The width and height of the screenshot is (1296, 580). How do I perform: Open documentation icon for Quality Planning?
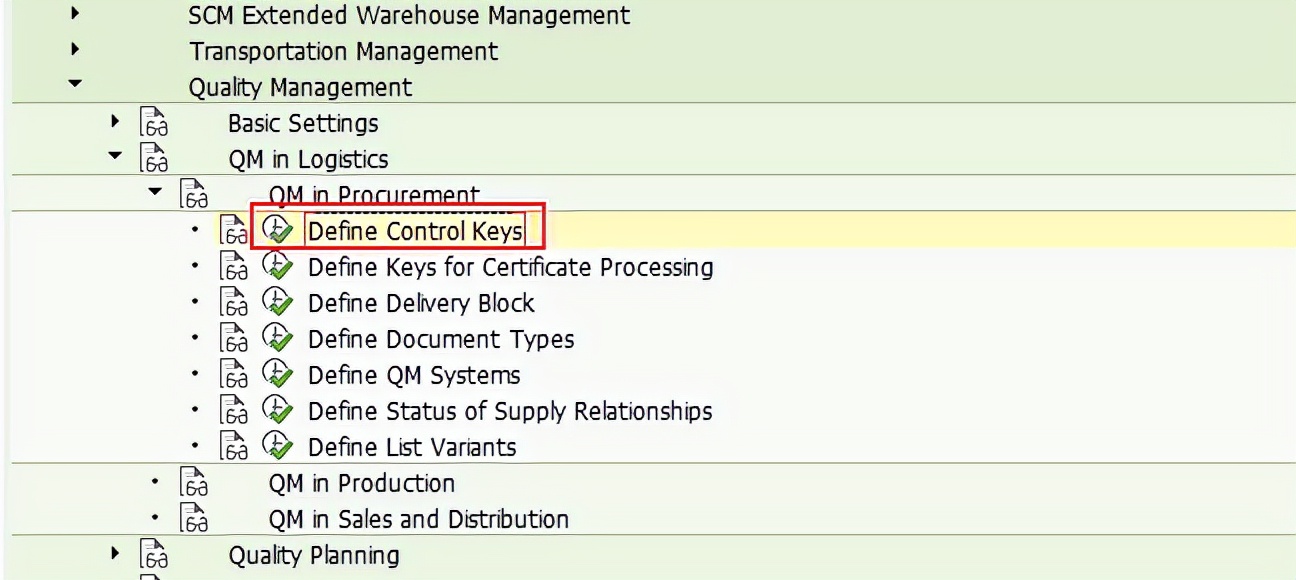tap(154, 554)
